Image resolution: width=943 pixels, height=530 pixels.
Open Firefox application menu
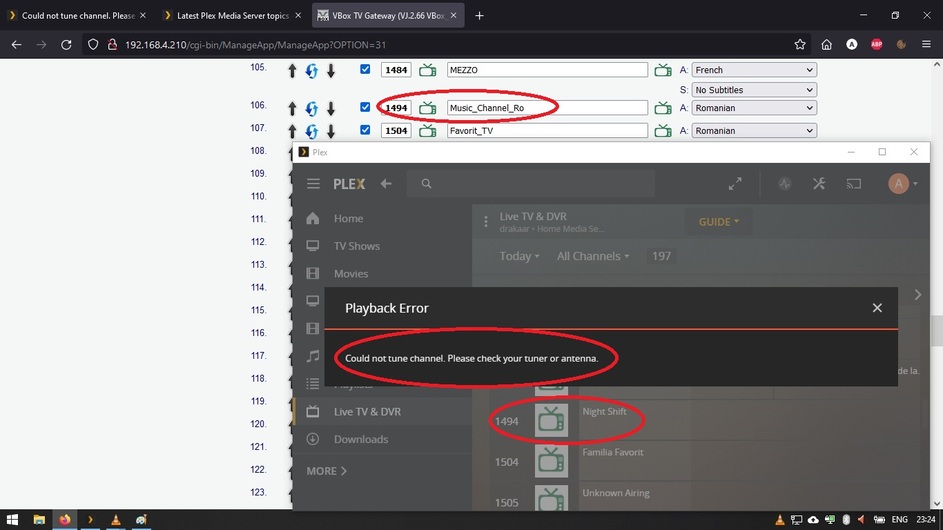926,45
